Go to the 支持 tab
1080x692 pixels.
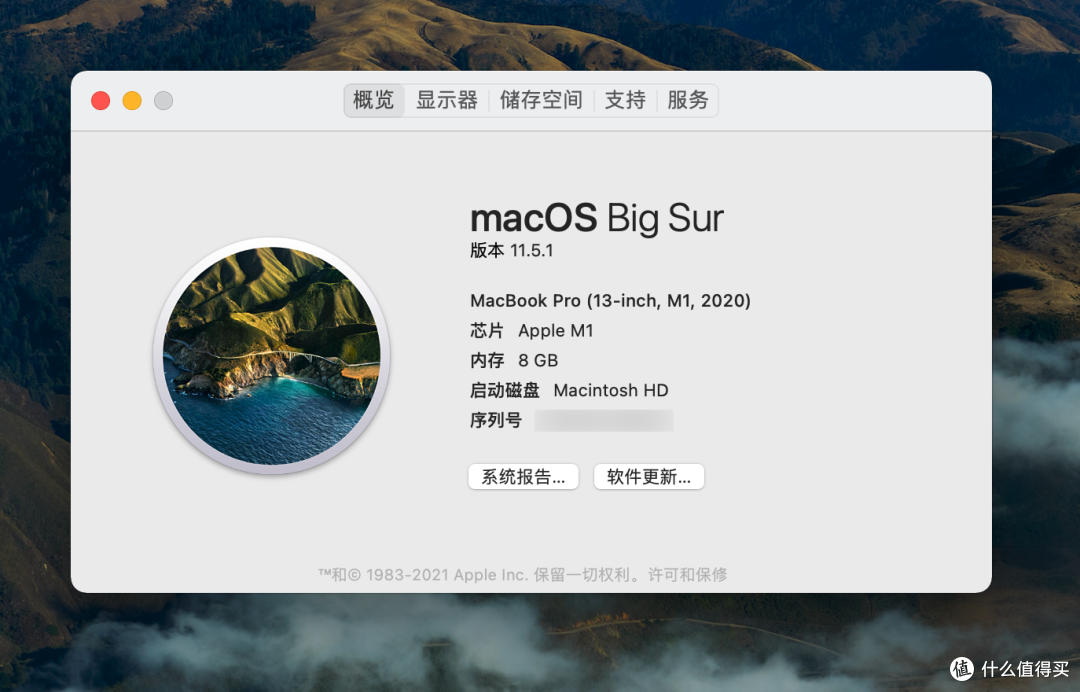tap(625, 101)
